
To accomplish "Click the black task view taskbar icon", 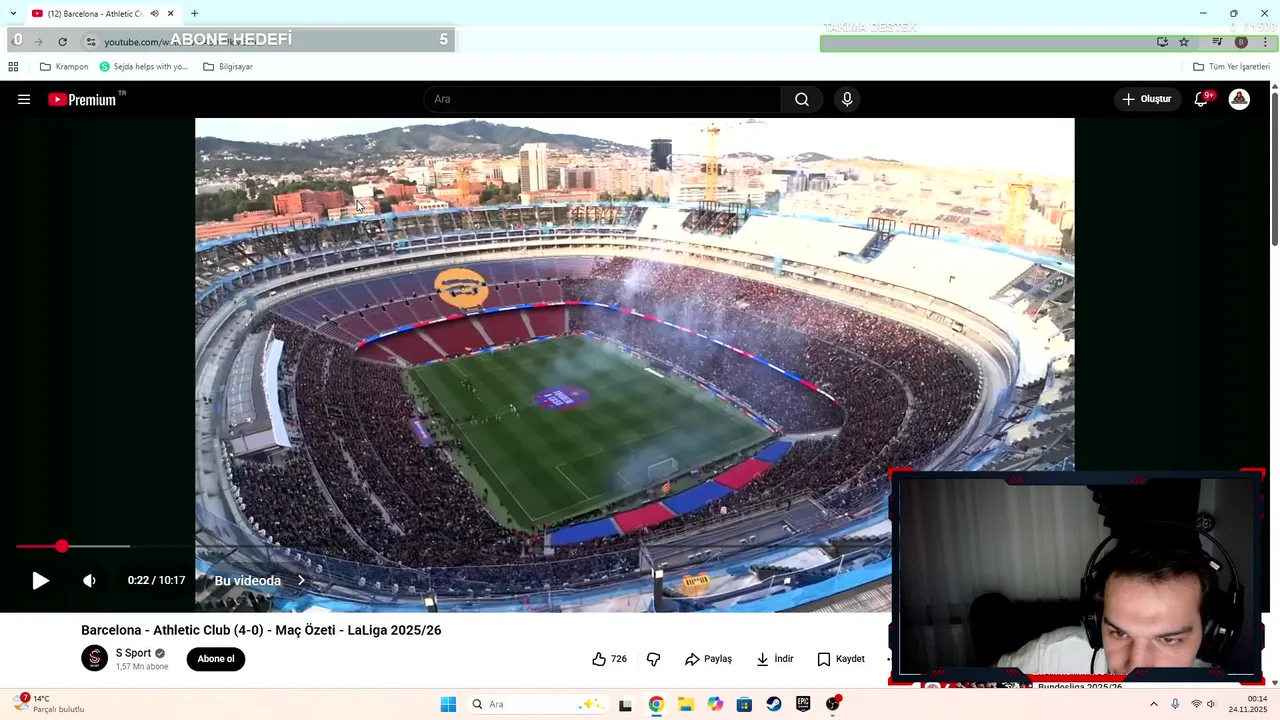I will pyautogui.click(x=625, y=704).
